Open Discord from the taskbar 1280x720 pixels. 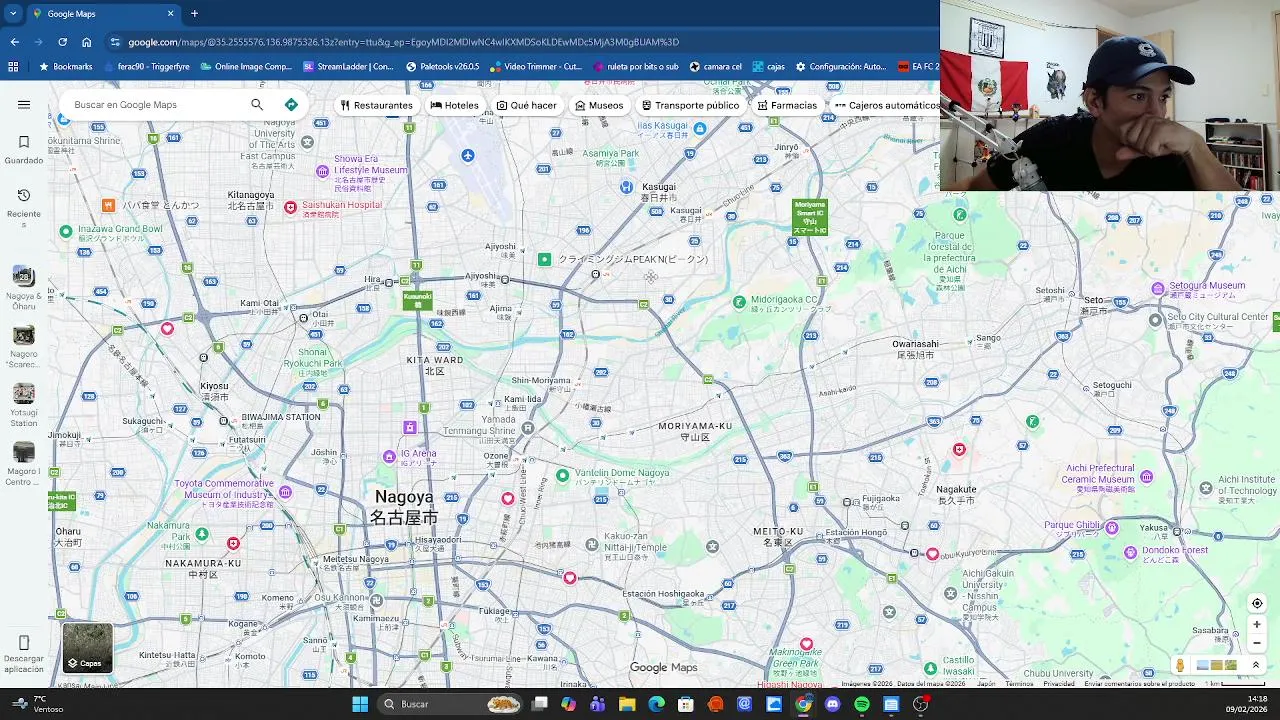[833, 704]
